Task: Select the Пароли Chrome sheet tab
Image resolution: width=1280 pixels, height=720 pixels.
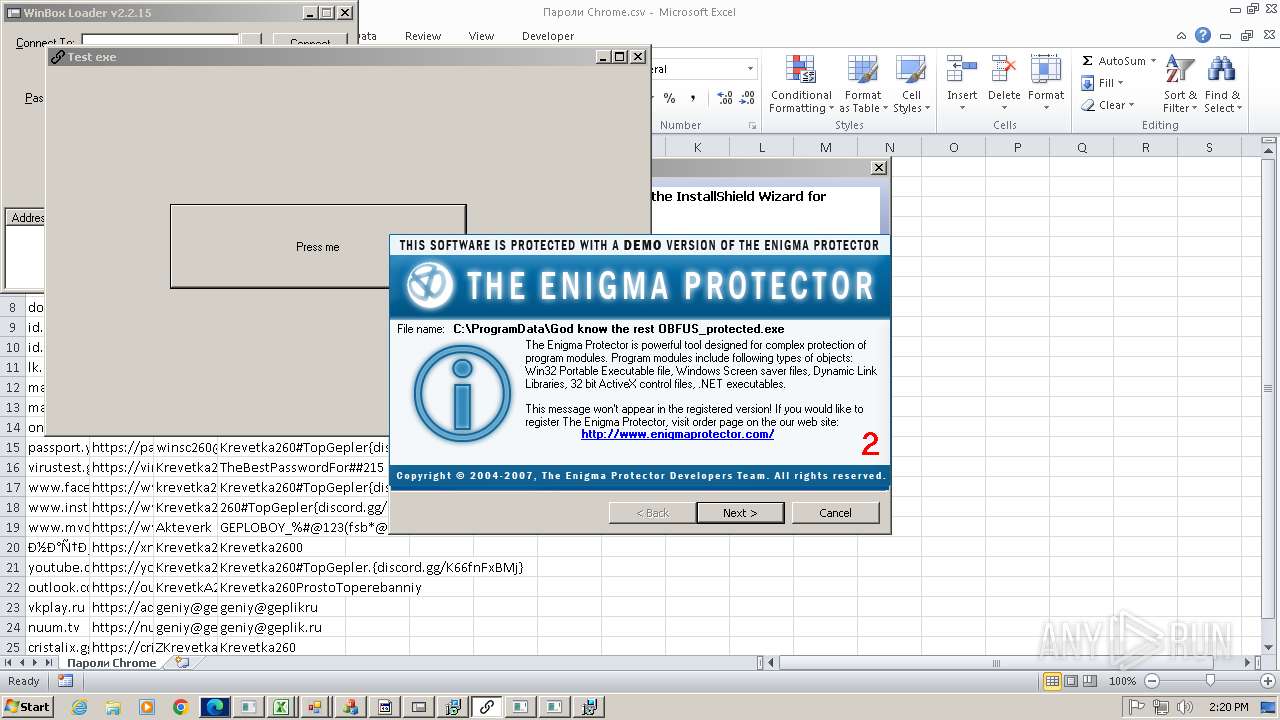Action: coord(111,663)
